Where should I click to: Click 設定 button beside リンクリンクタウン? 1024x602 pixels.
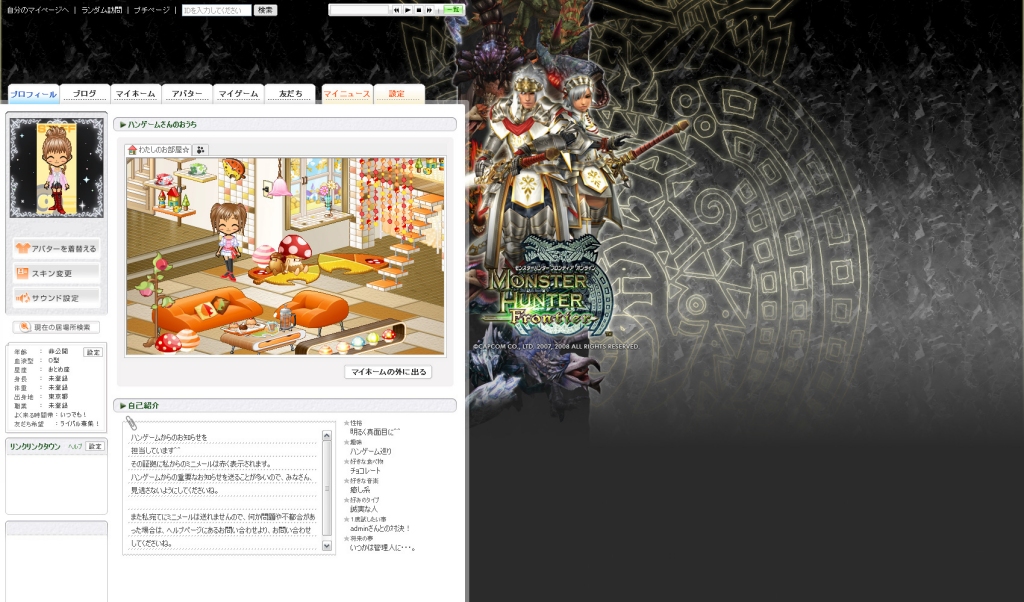(95, 446)
